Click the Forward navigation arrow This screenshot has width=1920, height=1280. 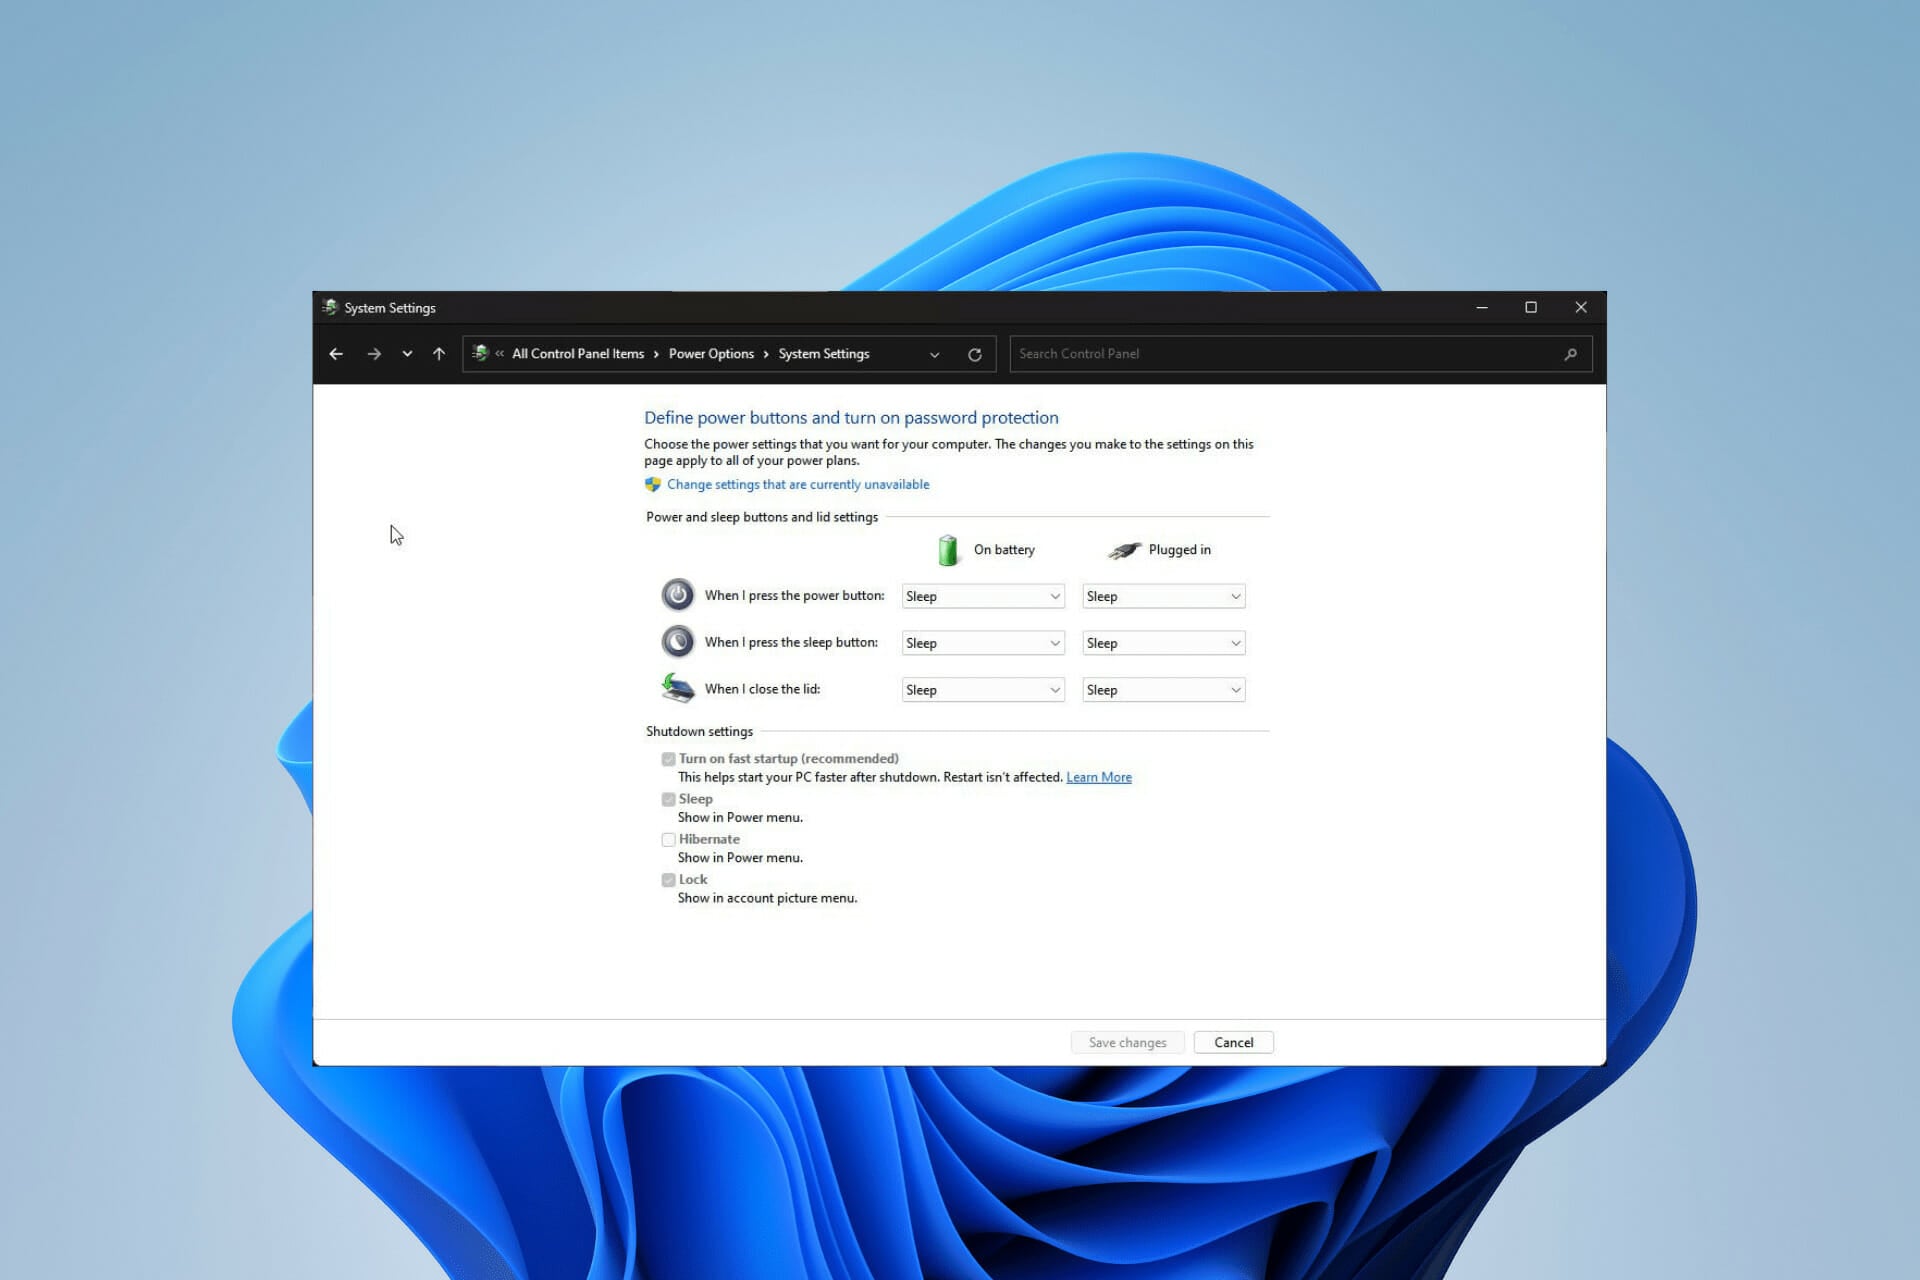(x=374, y=354)
